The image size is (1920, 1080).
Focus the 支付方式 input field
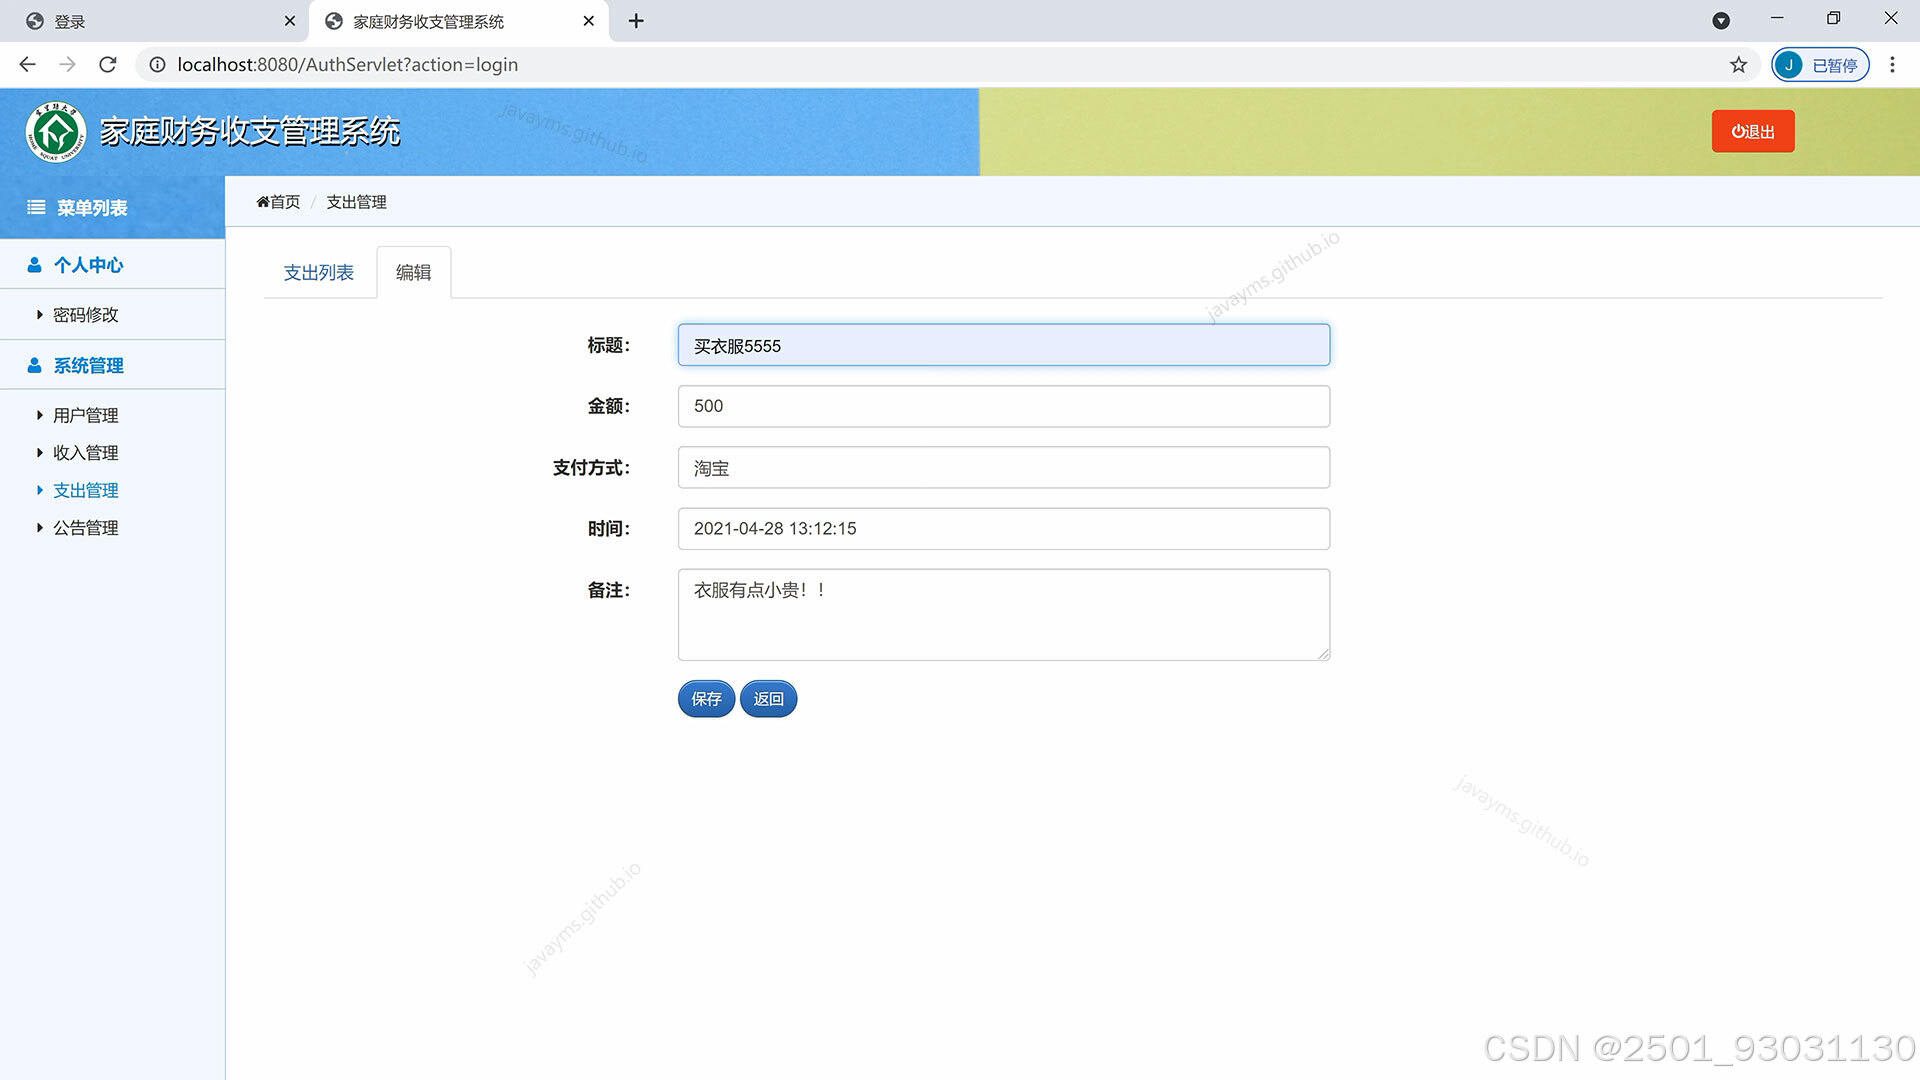1004,468
